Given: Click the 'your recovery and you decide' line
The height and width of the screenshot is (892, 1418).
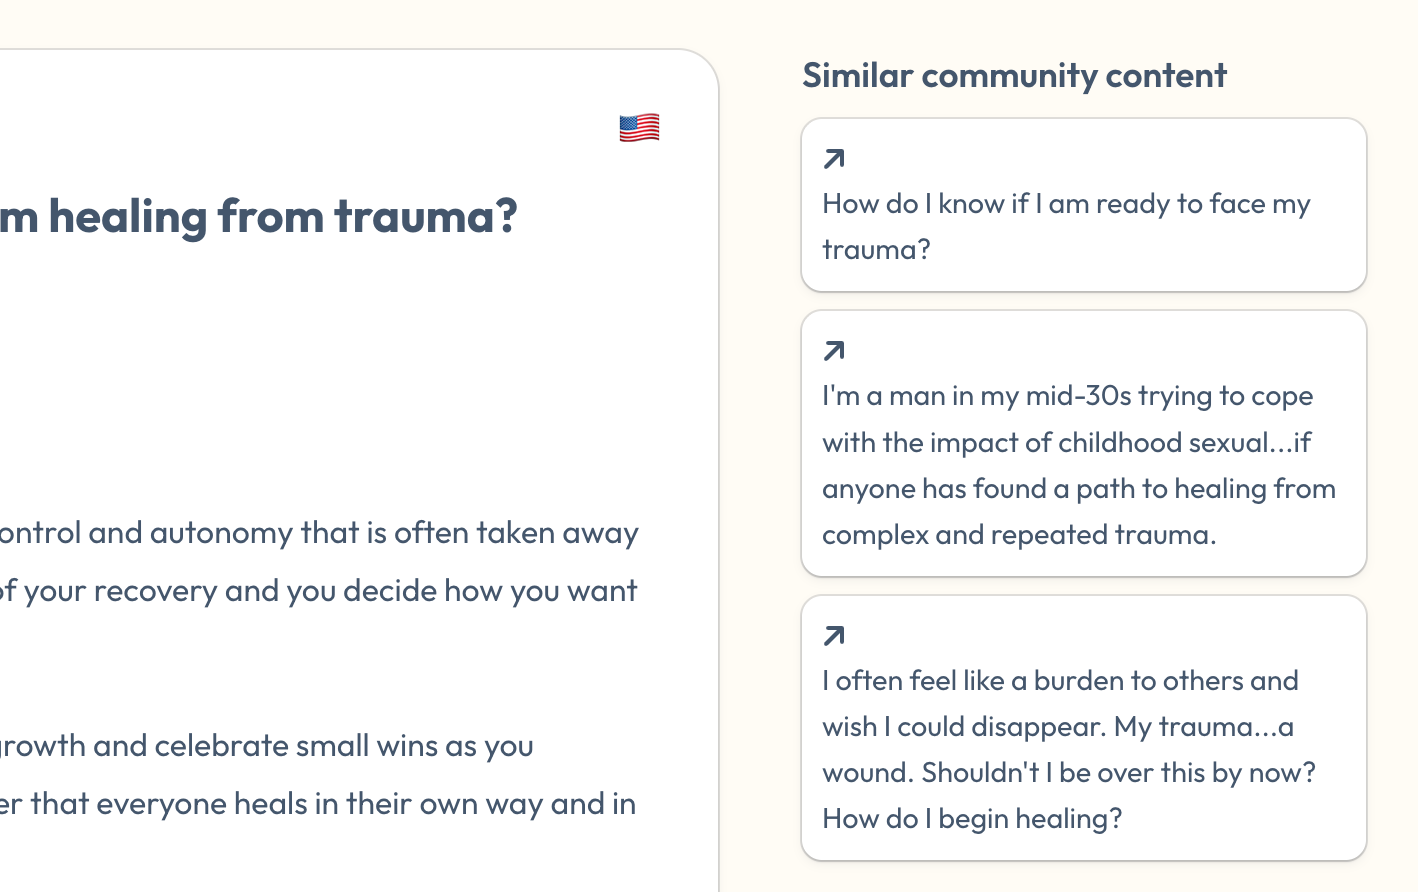Looking at the screenshot, I should pos(319,591).
